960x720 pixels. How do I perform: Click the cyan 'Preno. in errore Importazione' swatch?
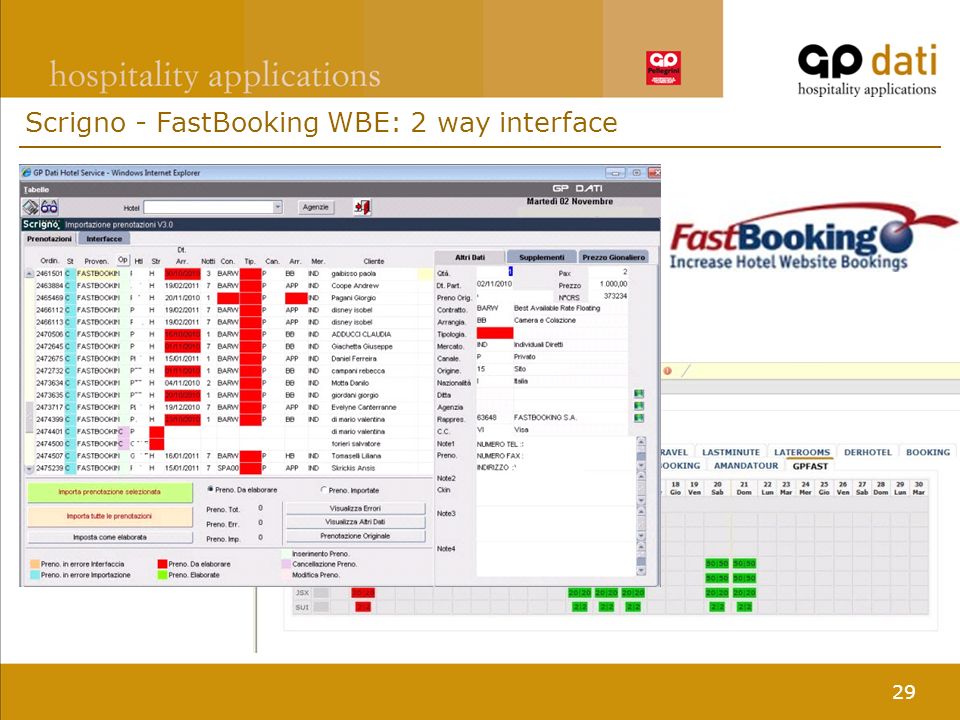tap(35, 575)
